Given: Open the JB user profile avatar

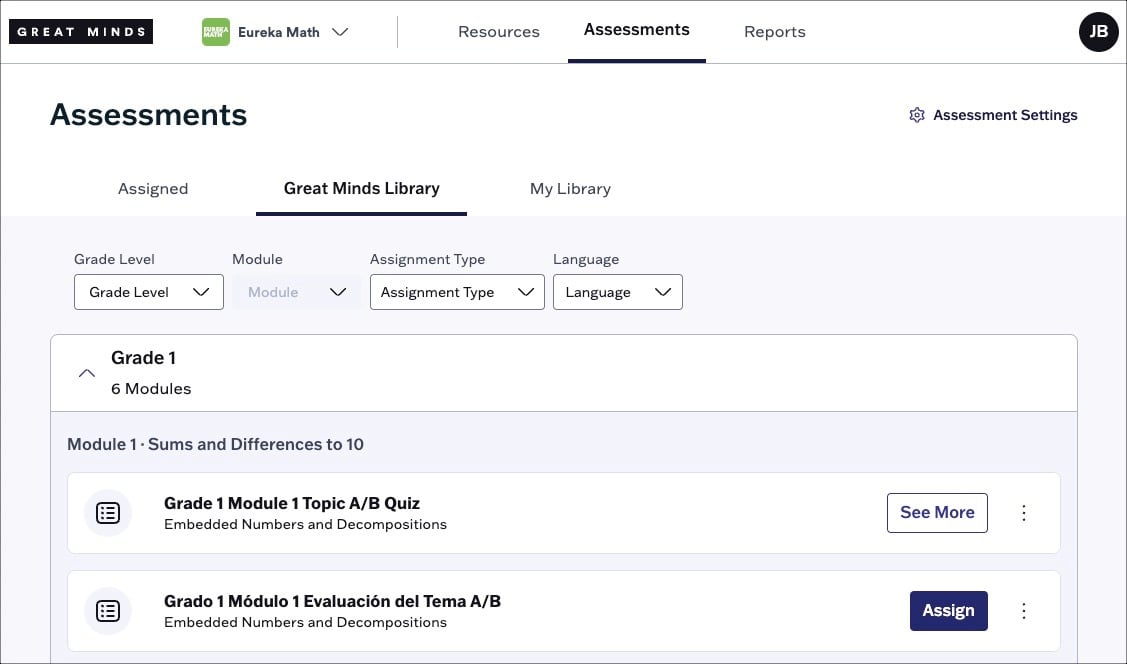Looking at the screenshot, I should 1098,32.
